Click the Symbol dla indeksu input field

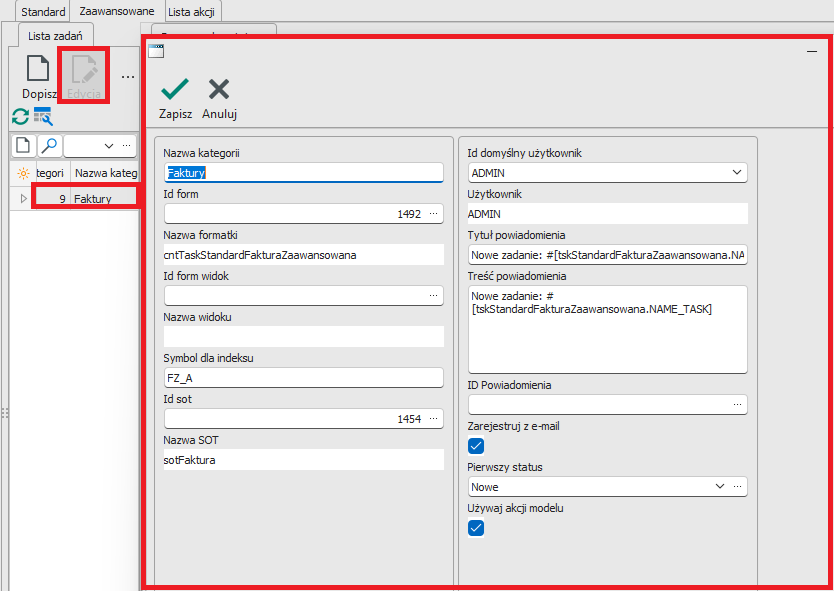(x=303, y=378)
